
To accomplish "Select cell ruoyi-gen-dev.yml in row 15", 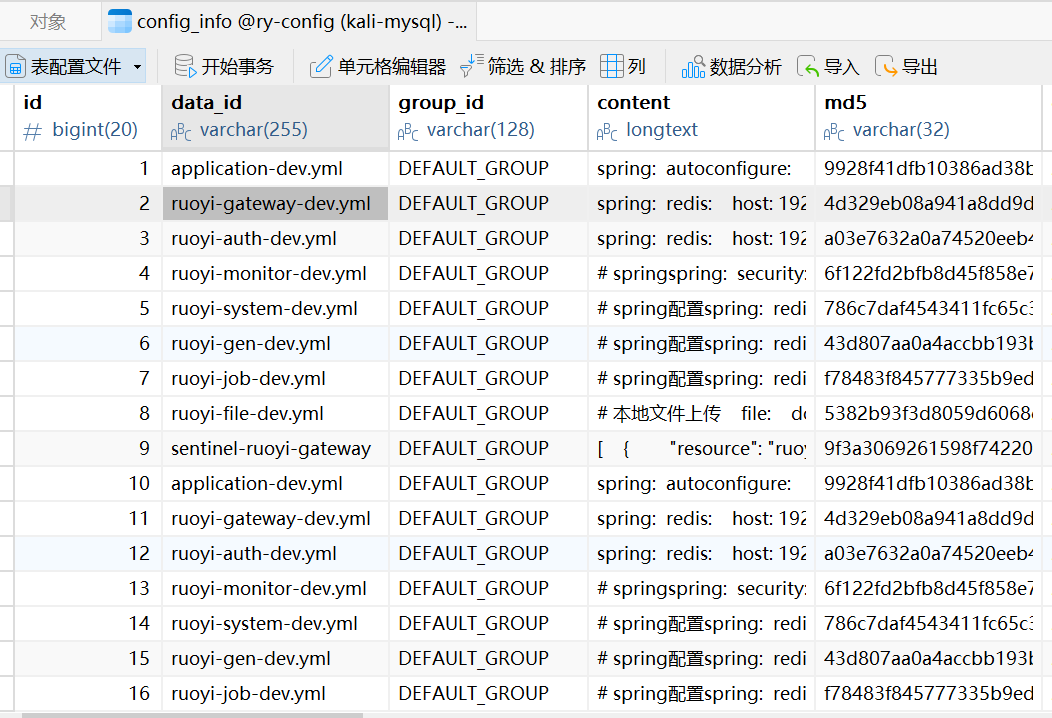I will click(x=275, y=658).
